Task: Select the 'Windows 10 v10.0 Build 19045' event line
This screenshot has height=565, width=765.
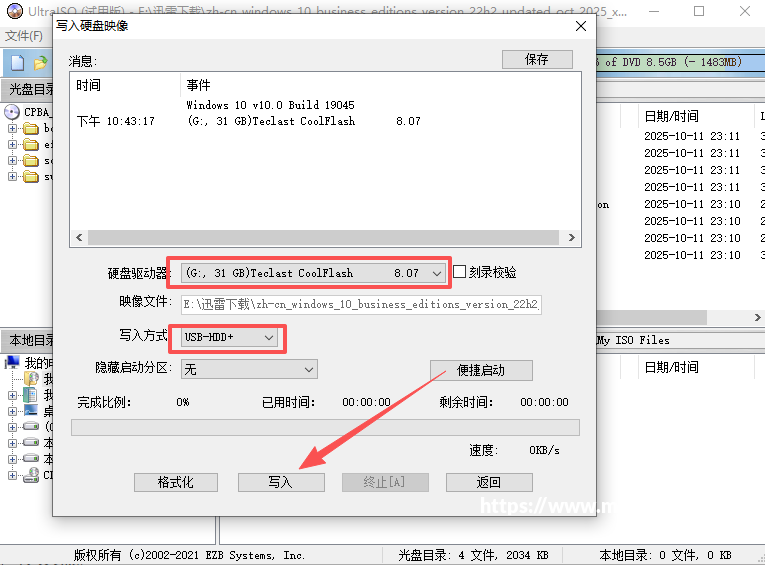Action: click(270, 105)
